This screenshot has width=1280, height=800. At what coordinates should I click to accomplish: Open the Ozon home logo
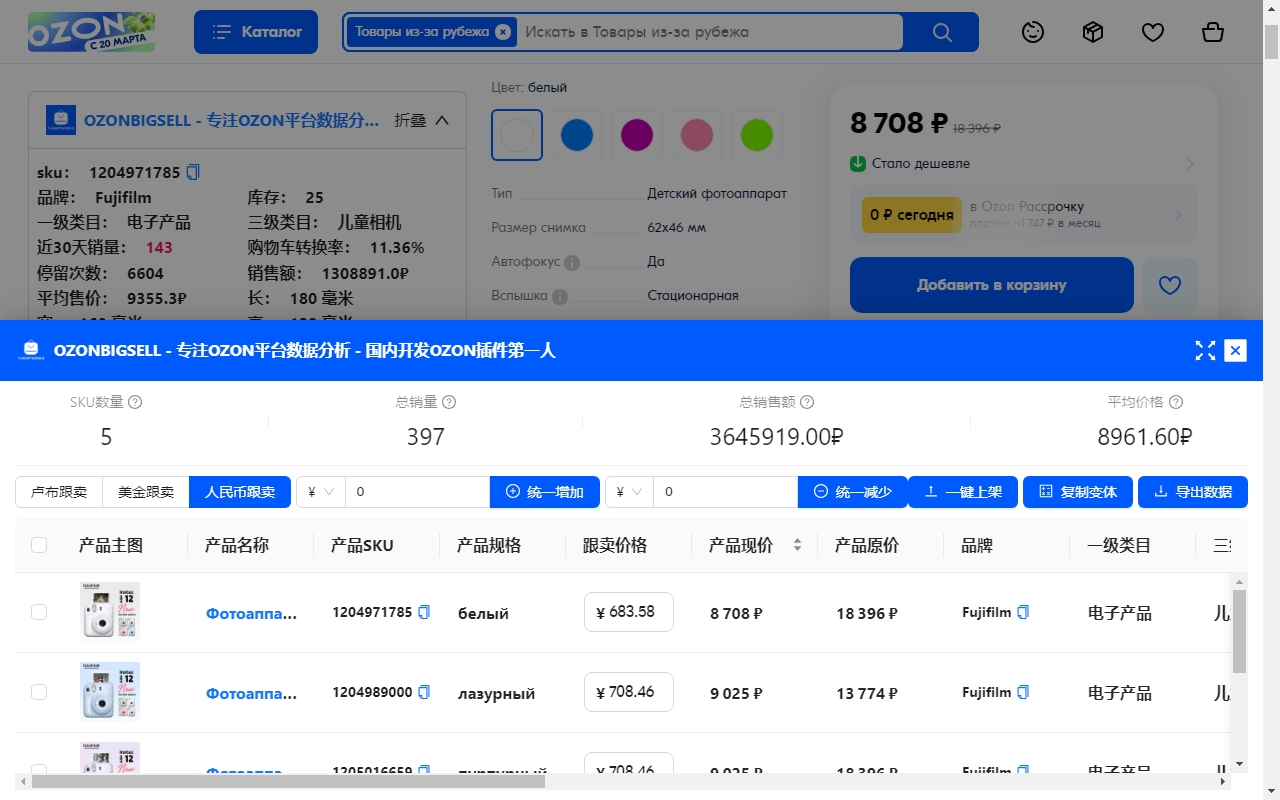[x=92, y=32]
